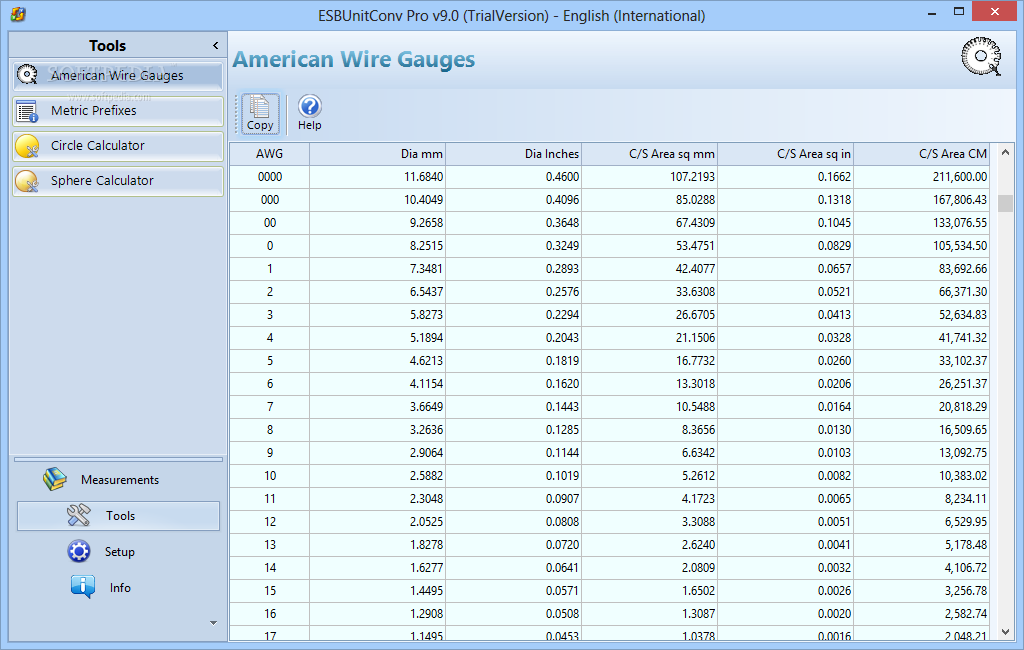
Task: Select the 2.6240 area cell
Action: [x=649, y=545]
